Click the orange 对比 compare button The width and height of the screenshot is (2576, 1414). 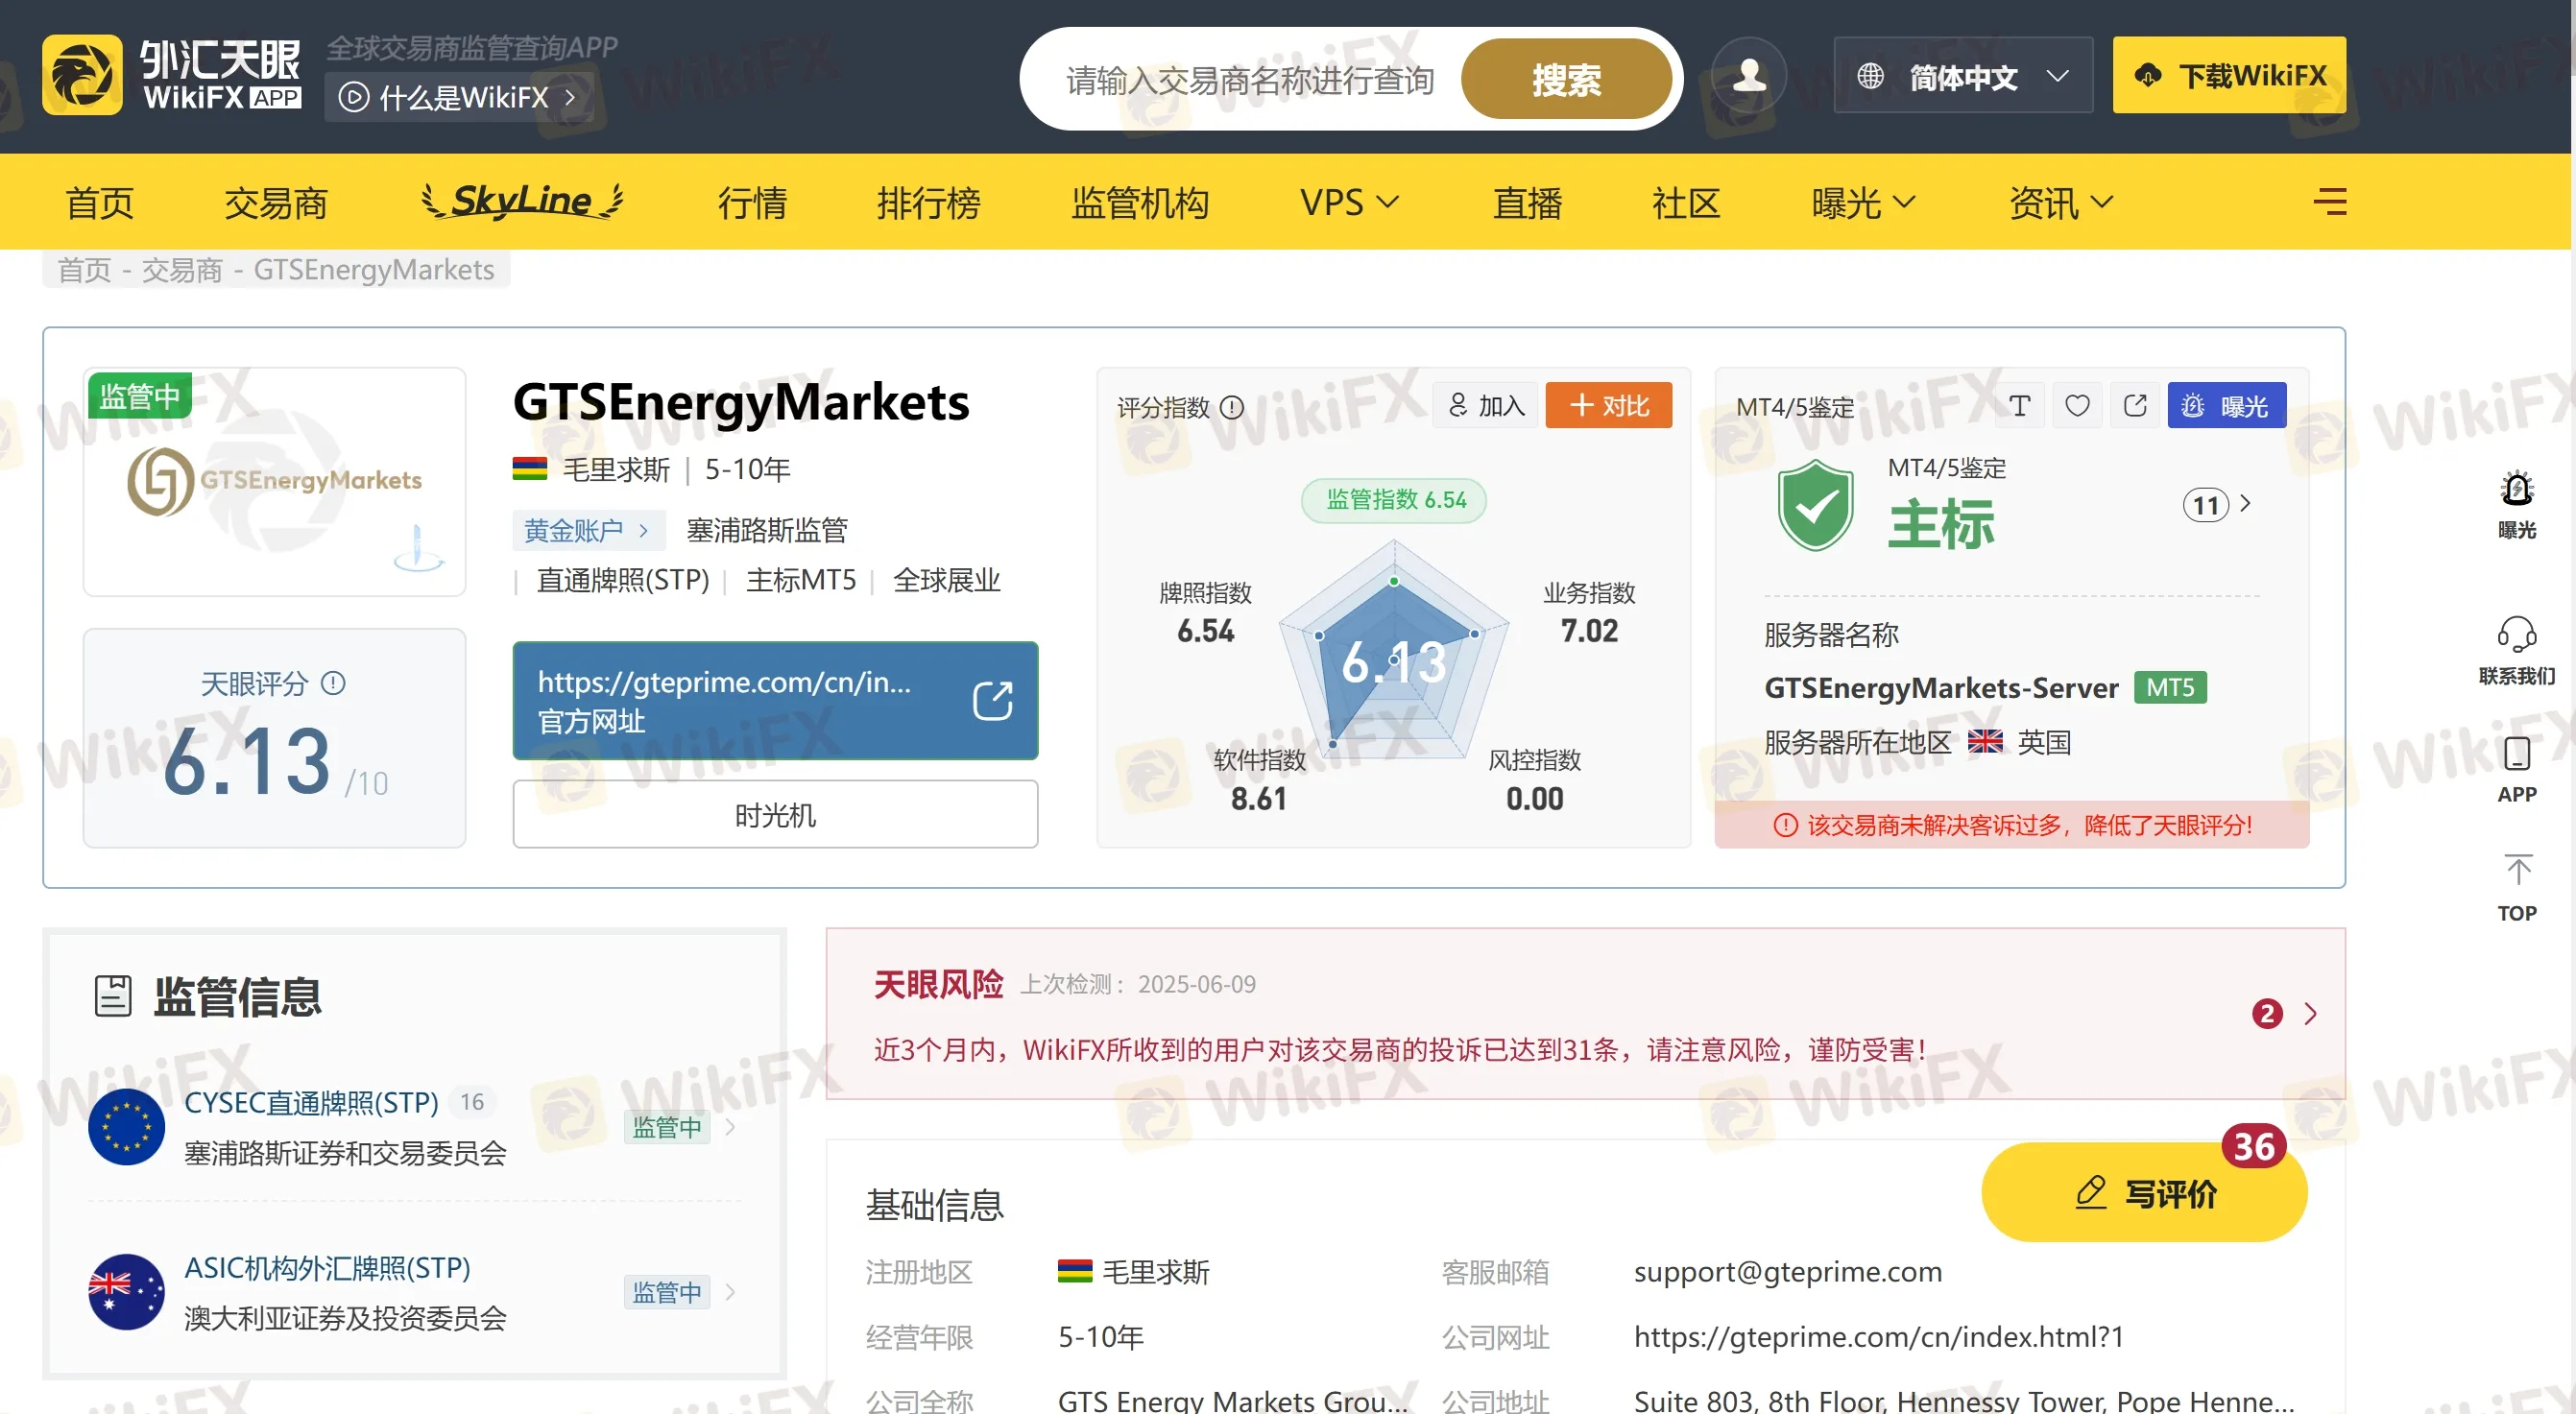[x=1608, y=405]
